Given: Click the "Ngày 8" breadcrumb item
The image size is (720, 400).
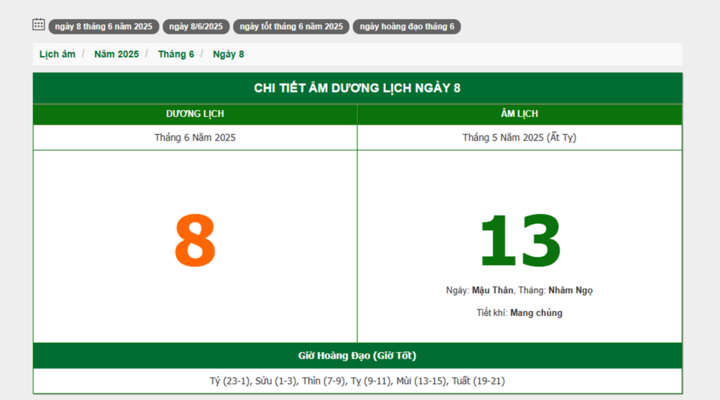Looking at the screenshot, I should coord(228,54).
